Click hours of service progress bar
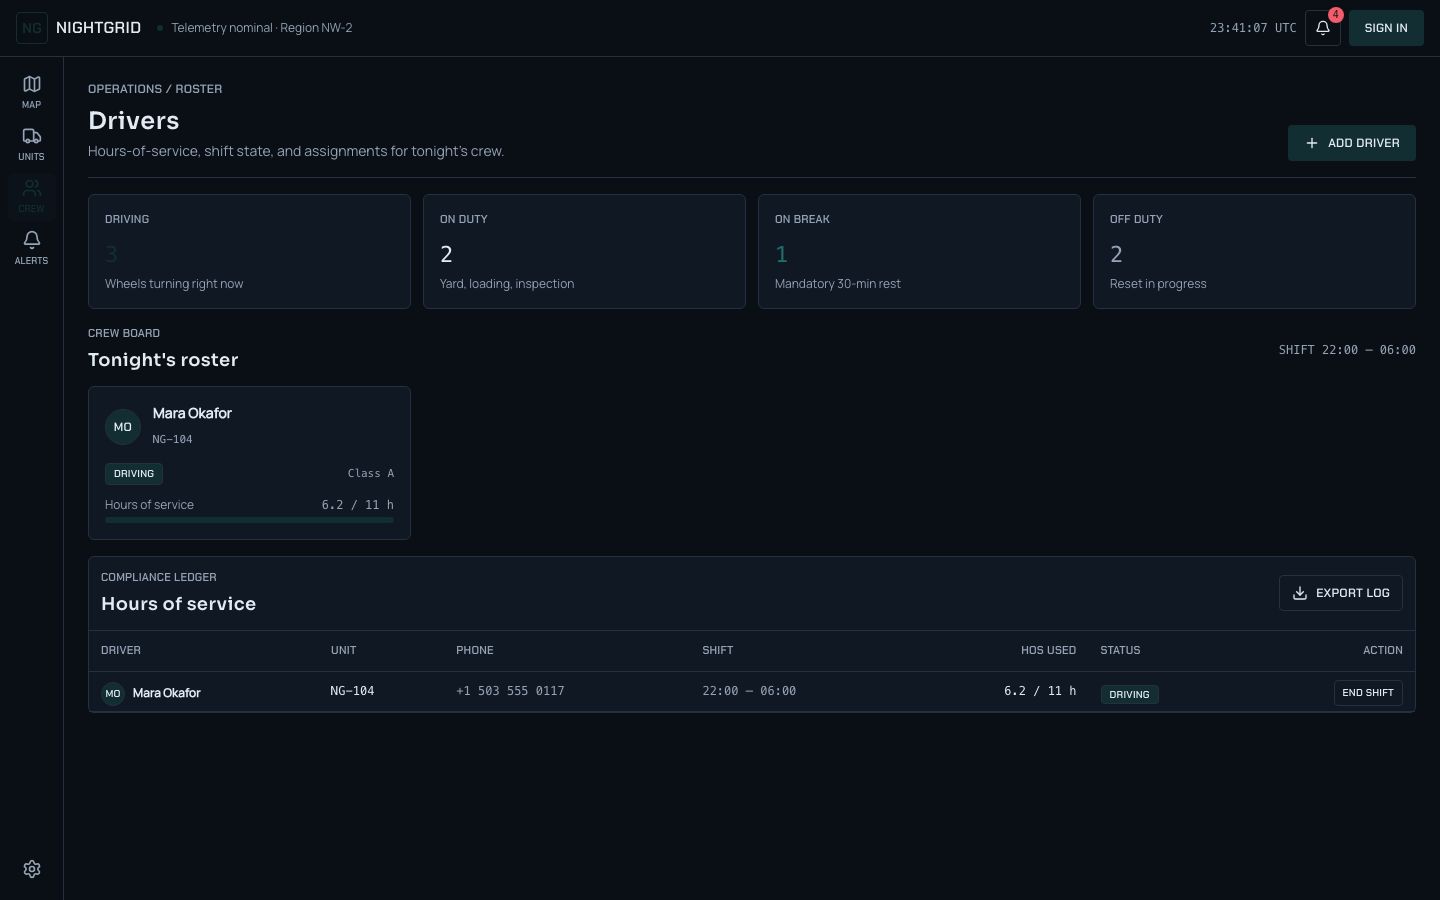 pyautogui.click(x=249, y=520)
